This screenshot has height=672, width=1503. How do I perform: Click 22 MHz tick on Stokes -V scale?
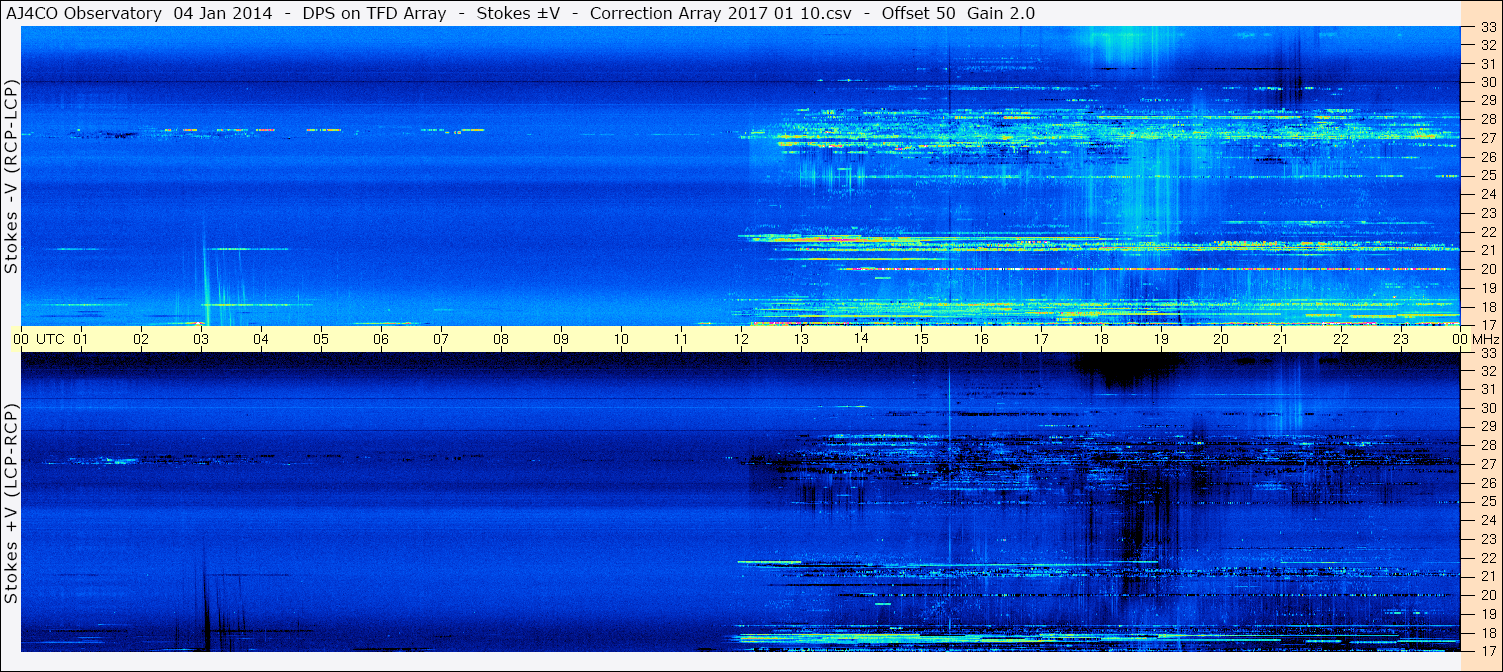click(x=1488, y=232)
